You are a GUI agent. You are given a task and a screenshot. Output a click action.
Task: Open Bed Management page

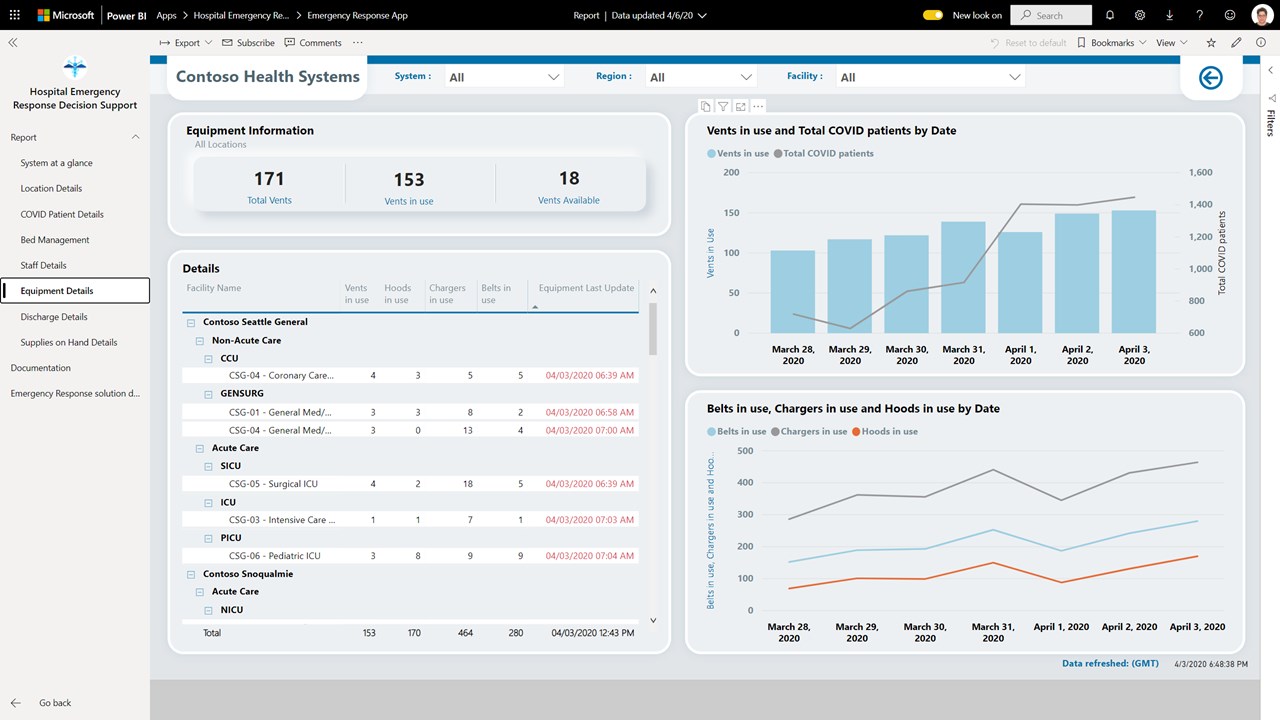point(55,240)
